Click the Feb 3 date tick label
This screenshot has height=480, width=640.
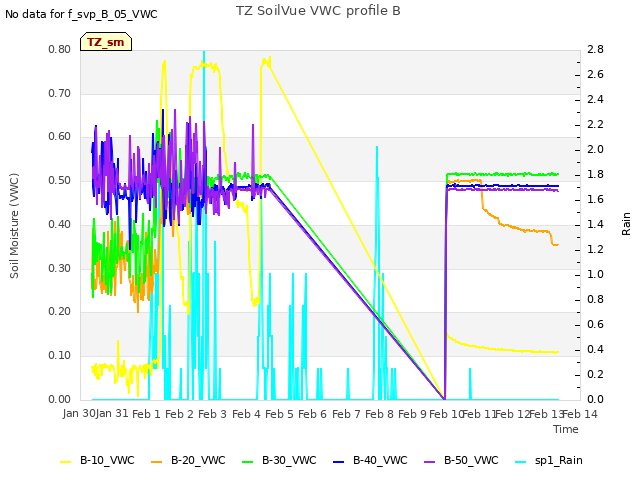[x=213, y=414]
